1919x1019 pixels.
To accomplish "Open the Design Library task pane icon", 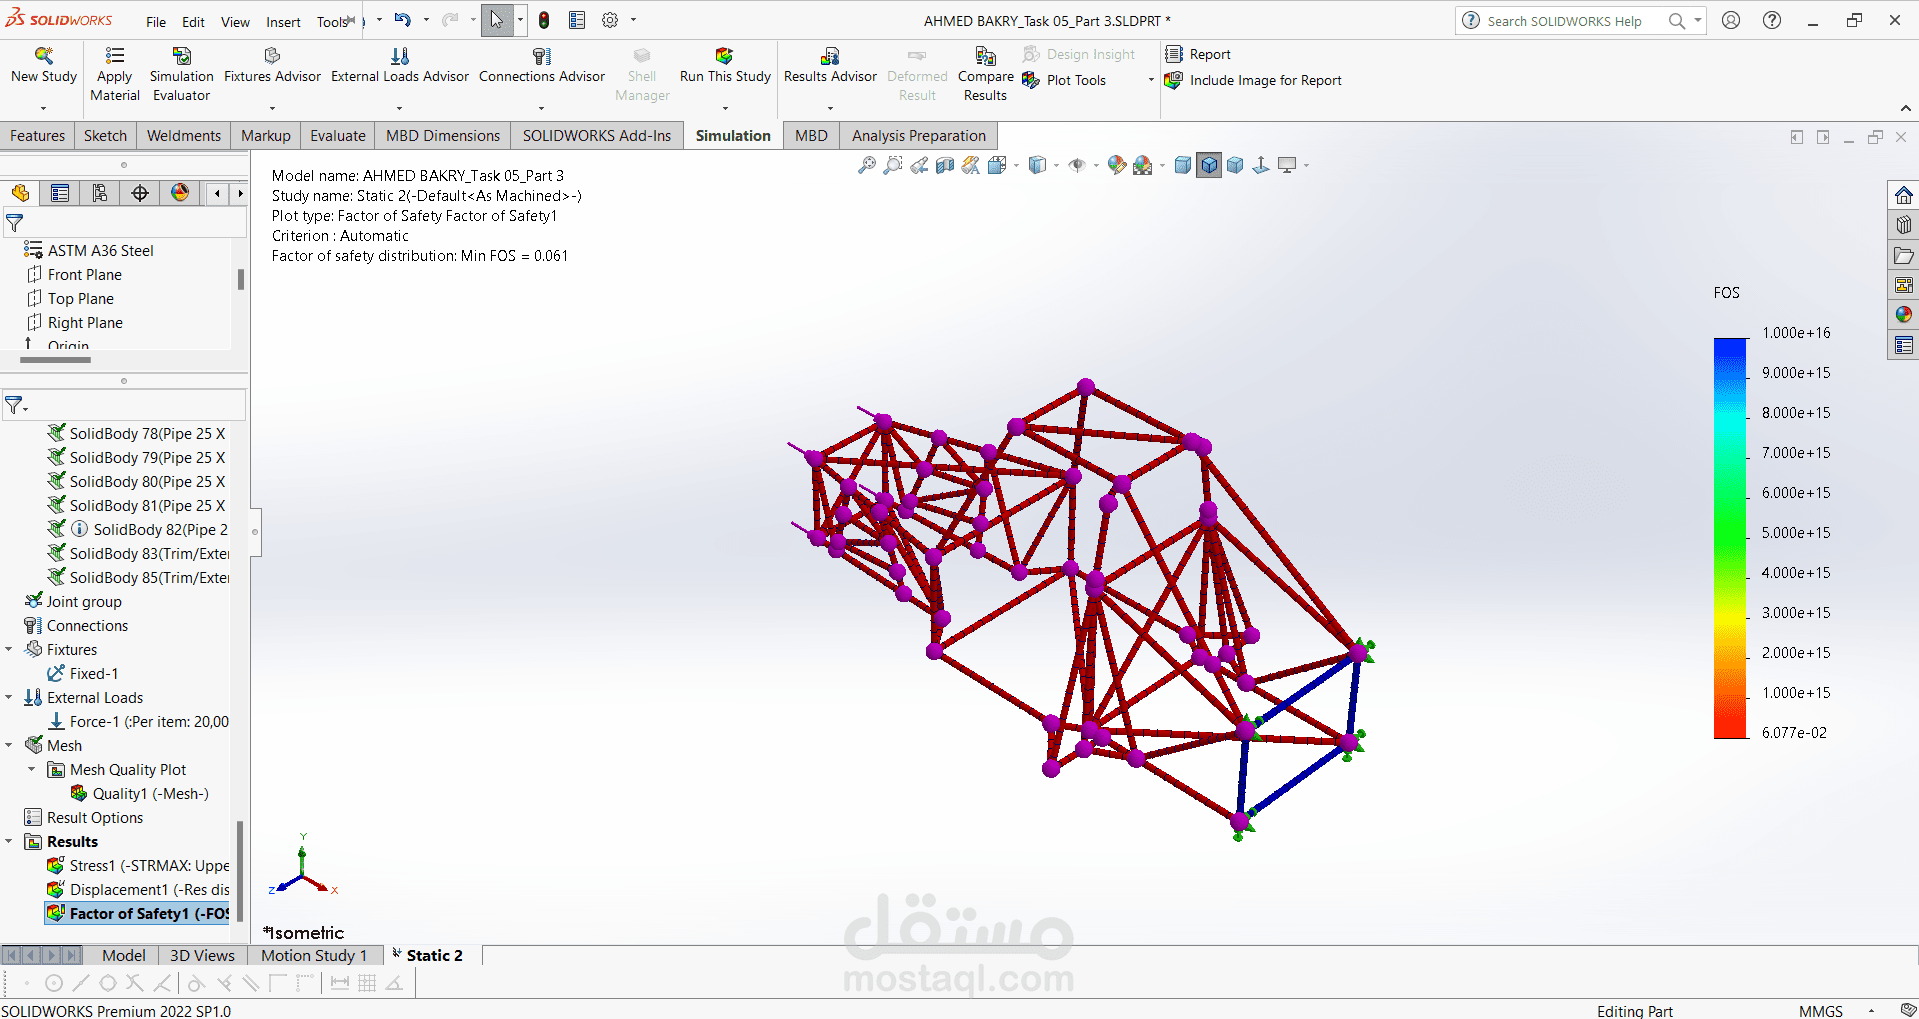I will tap(1903, 225).
